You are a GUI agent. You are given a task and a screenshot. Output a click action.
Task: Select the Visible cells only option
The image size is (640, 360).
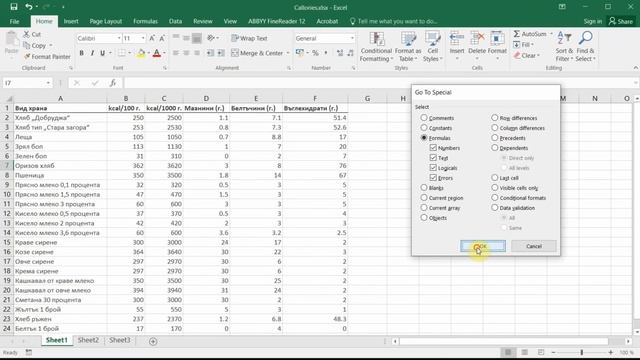pyautogui.click(x=495, y=188)
